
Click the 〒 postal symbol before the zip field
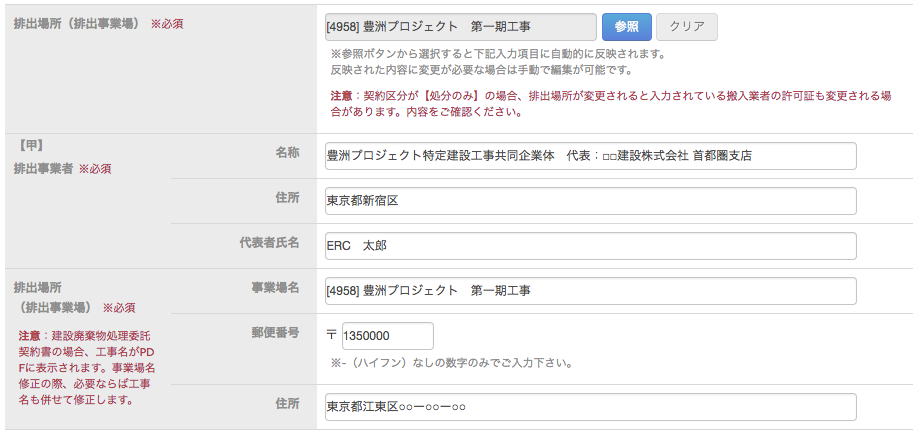(333, 337)
